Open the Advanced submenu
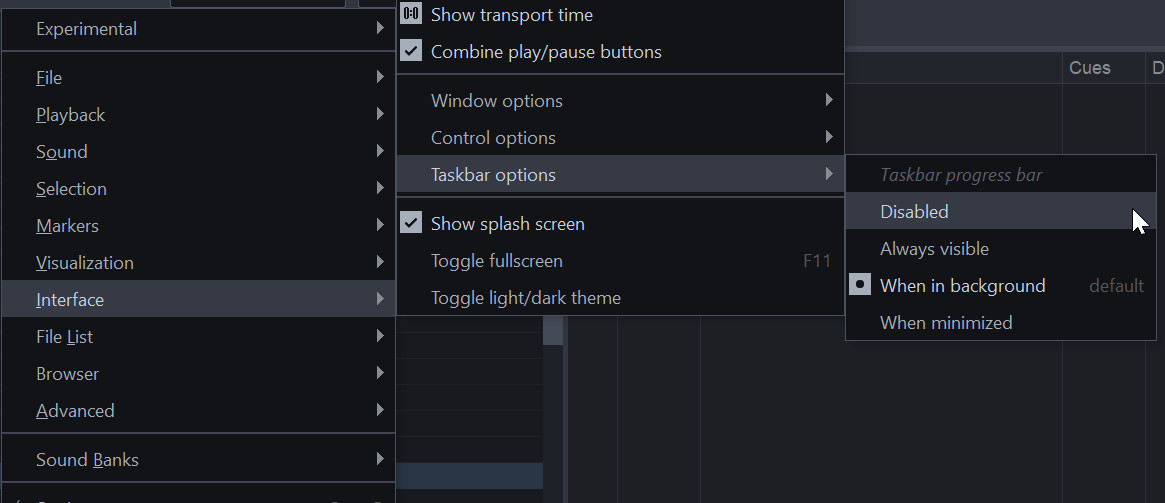This screenshot has width=1165, height=503. tap(75, 411)
